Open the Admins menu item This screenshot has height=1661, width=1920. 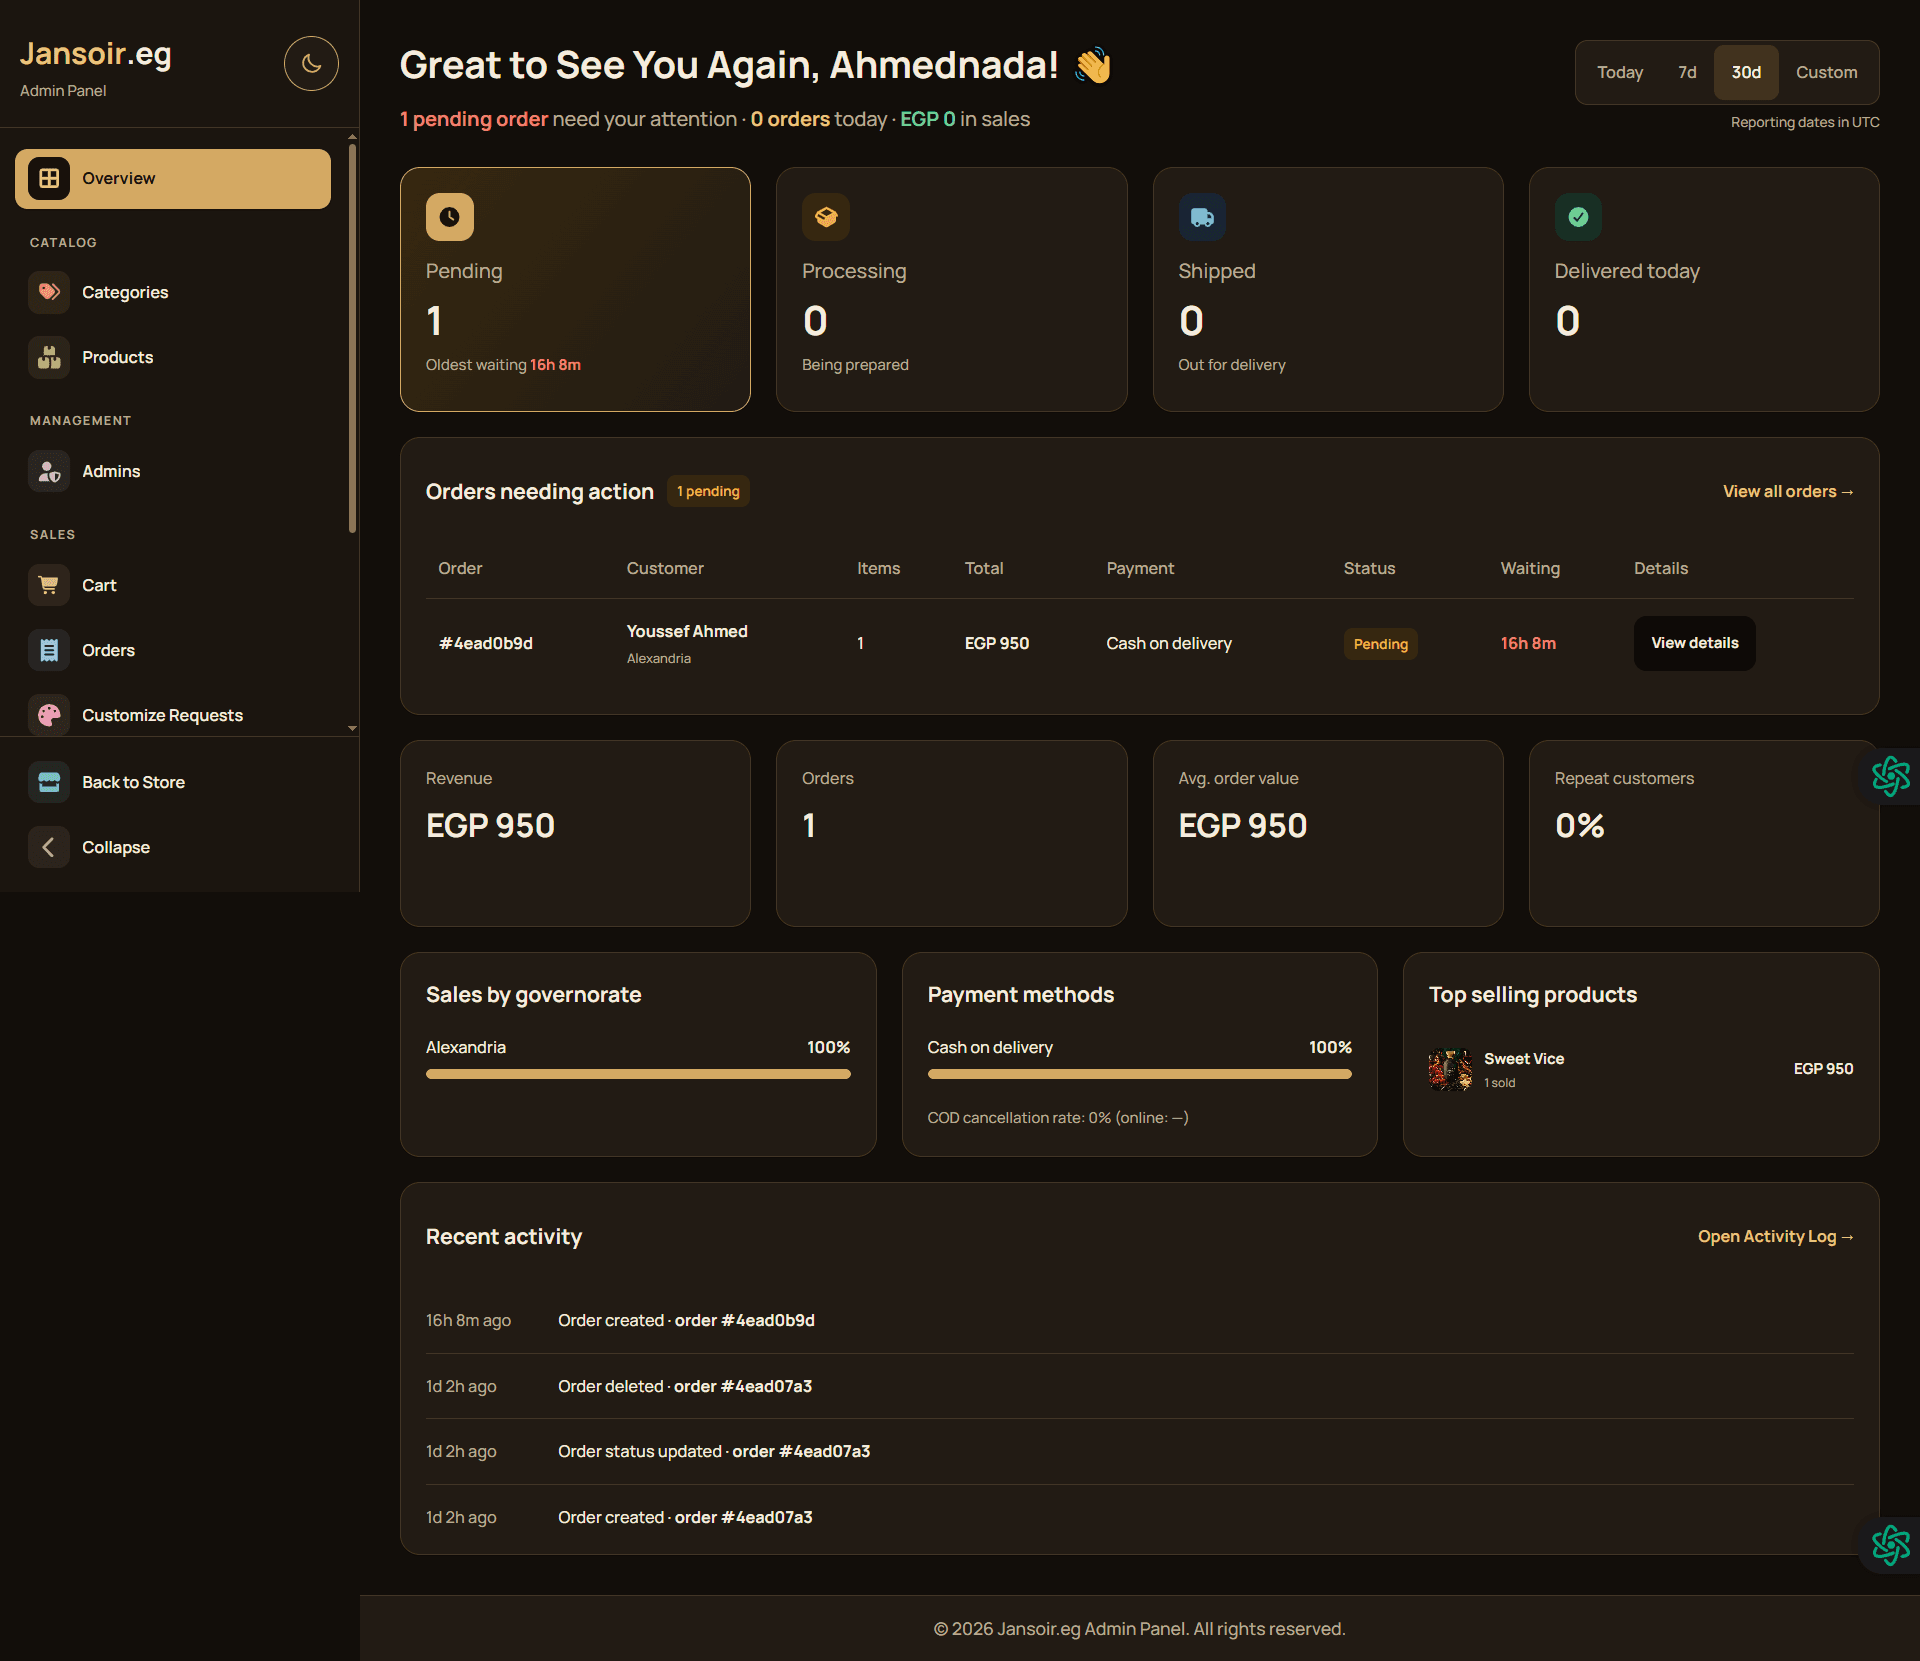point(173,471)
